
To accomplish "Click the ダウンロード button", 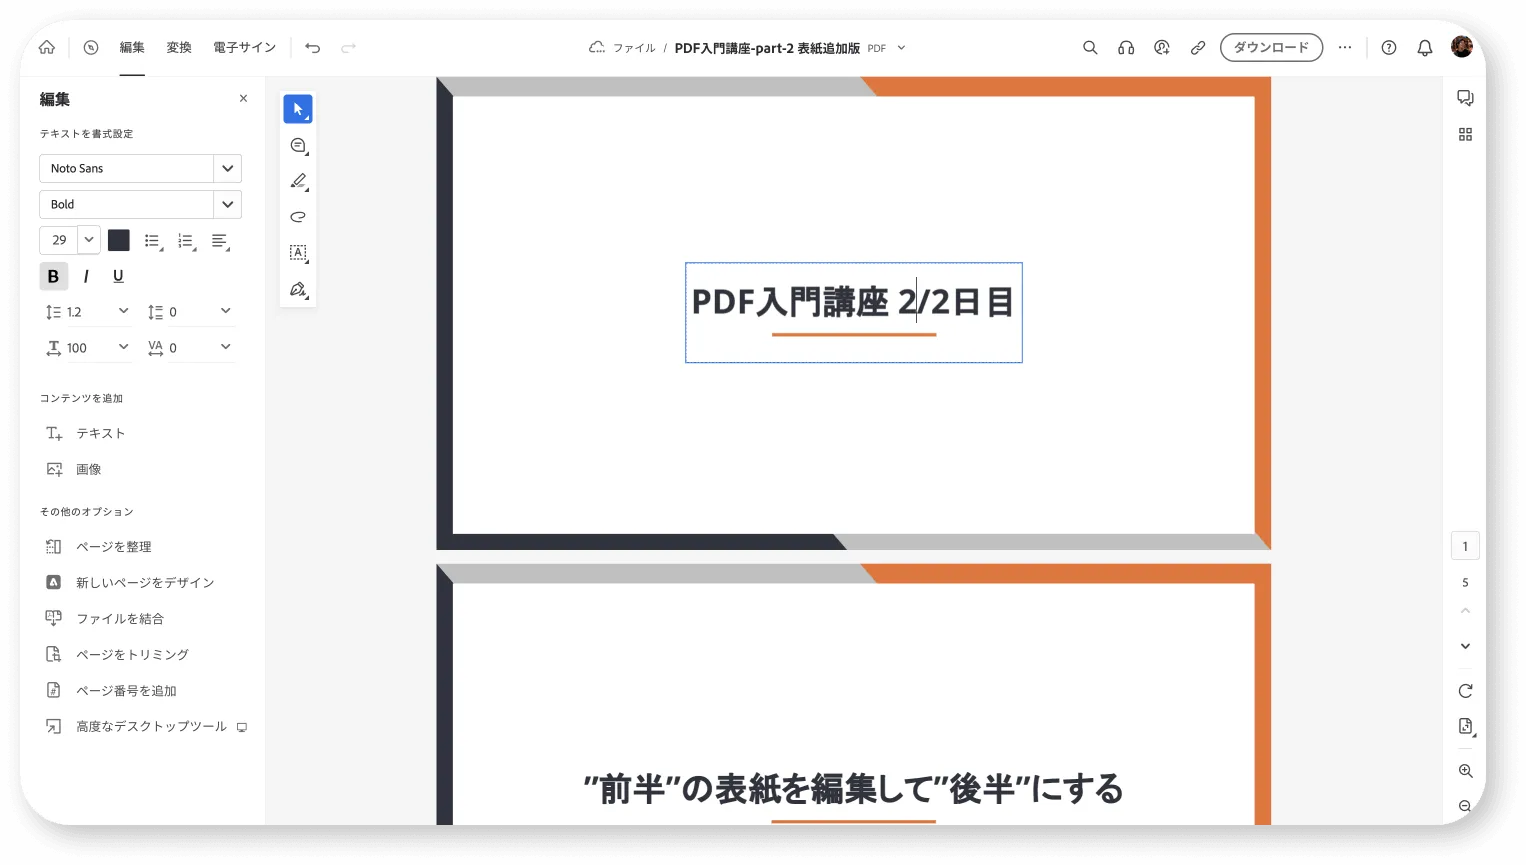I will [1271, 47].
